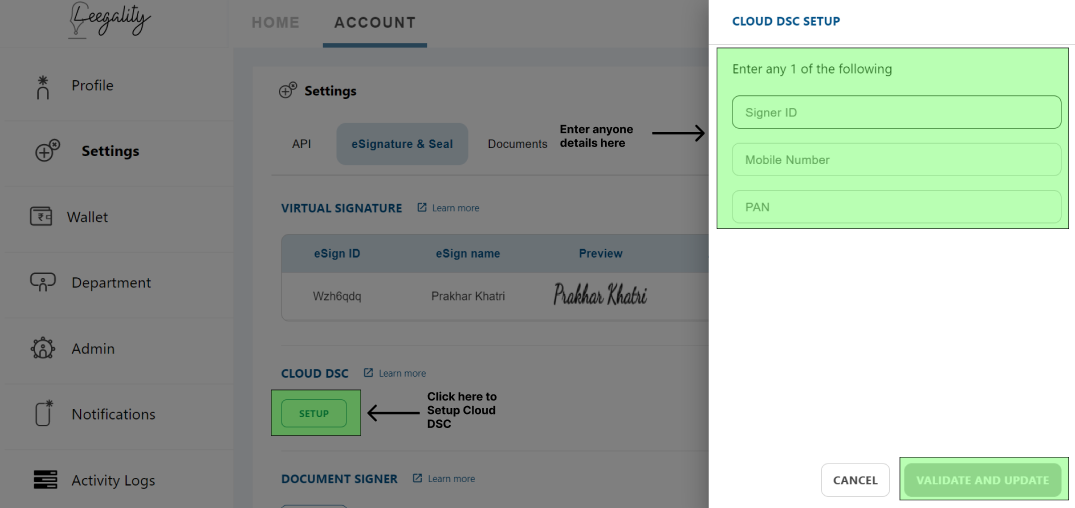
Task: Select the eSignature & Seal tab
Action: click(x=402, y=144)
